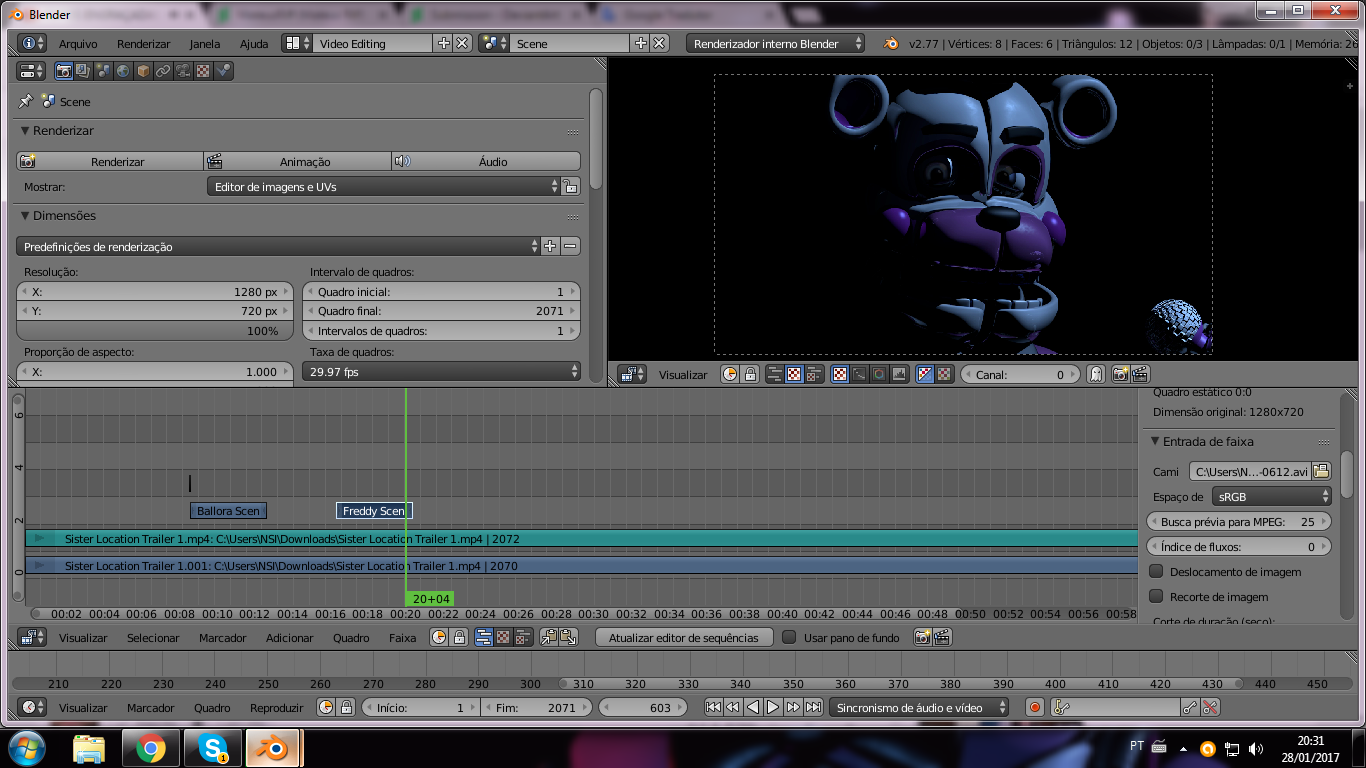This screenshot has height=768, width=1366.
Task: Open the Render Layers properties tab
Action: coord(83,71)
